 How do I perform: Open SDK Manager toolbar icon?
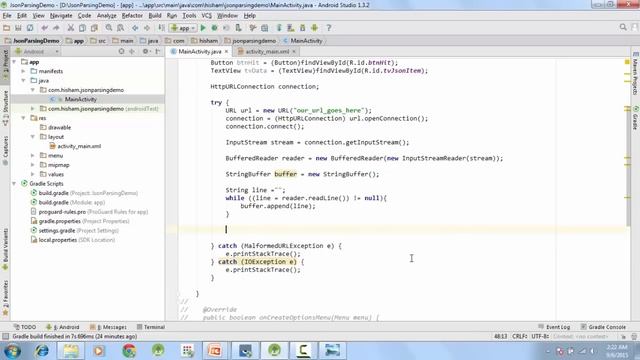[302, 28]
